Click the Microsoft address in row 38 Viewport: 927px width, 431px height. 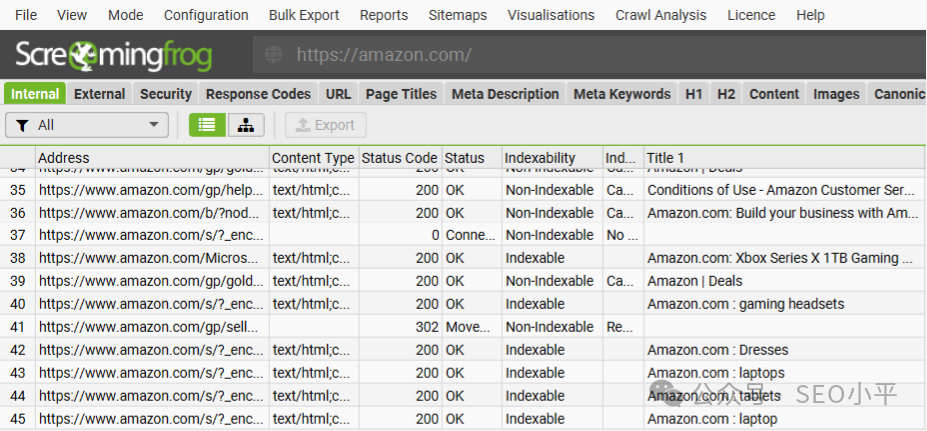151,258
